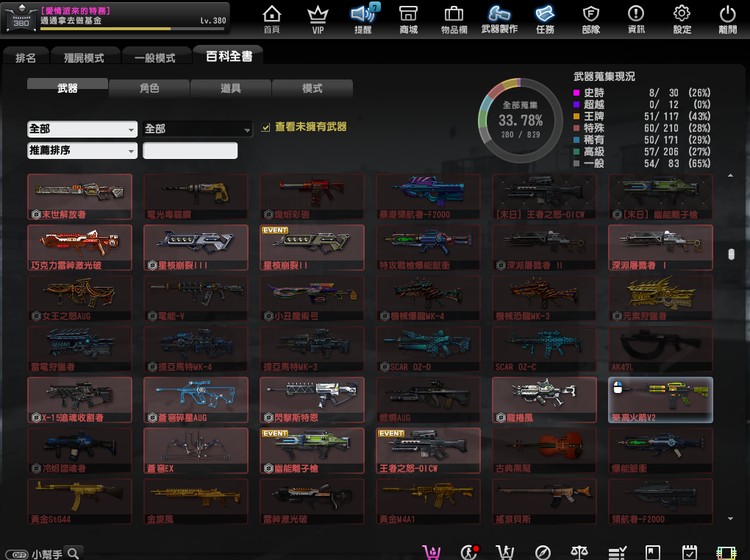Click the balance scales icon
The height and width of the screenshot is (560, 750).
point(579,553)
